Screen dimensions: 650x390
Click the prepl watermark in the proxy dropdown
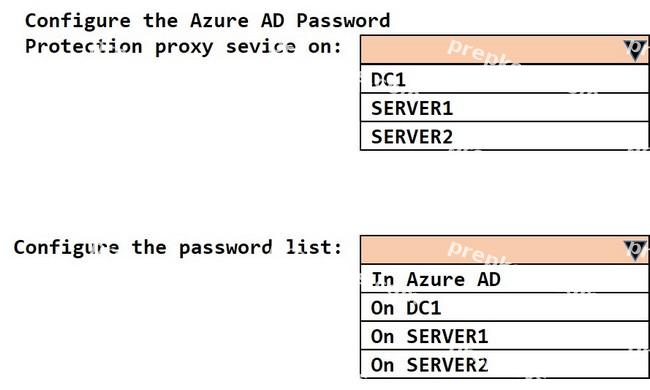point(481,53)
